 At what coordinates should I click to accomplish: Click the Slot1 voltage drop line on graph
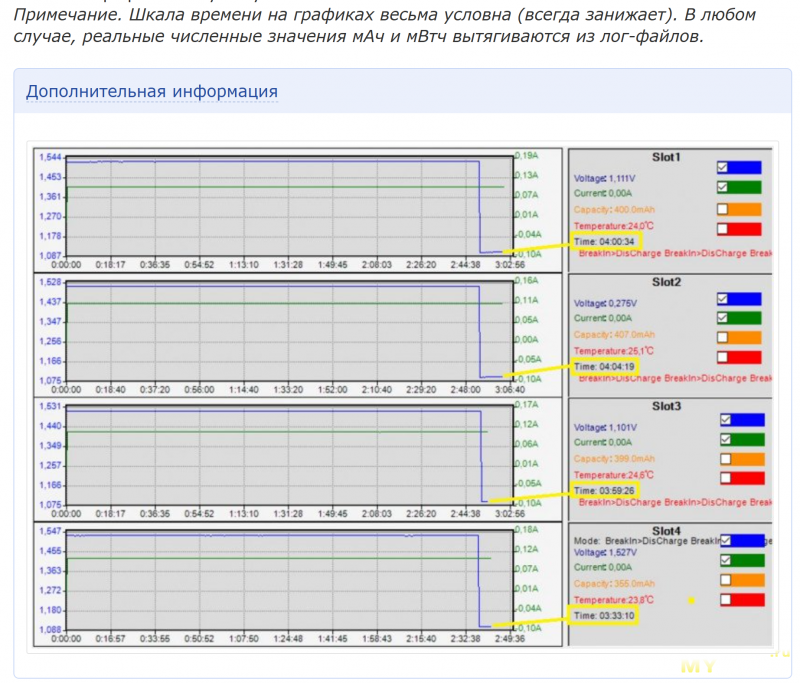[x=479, y=205]
